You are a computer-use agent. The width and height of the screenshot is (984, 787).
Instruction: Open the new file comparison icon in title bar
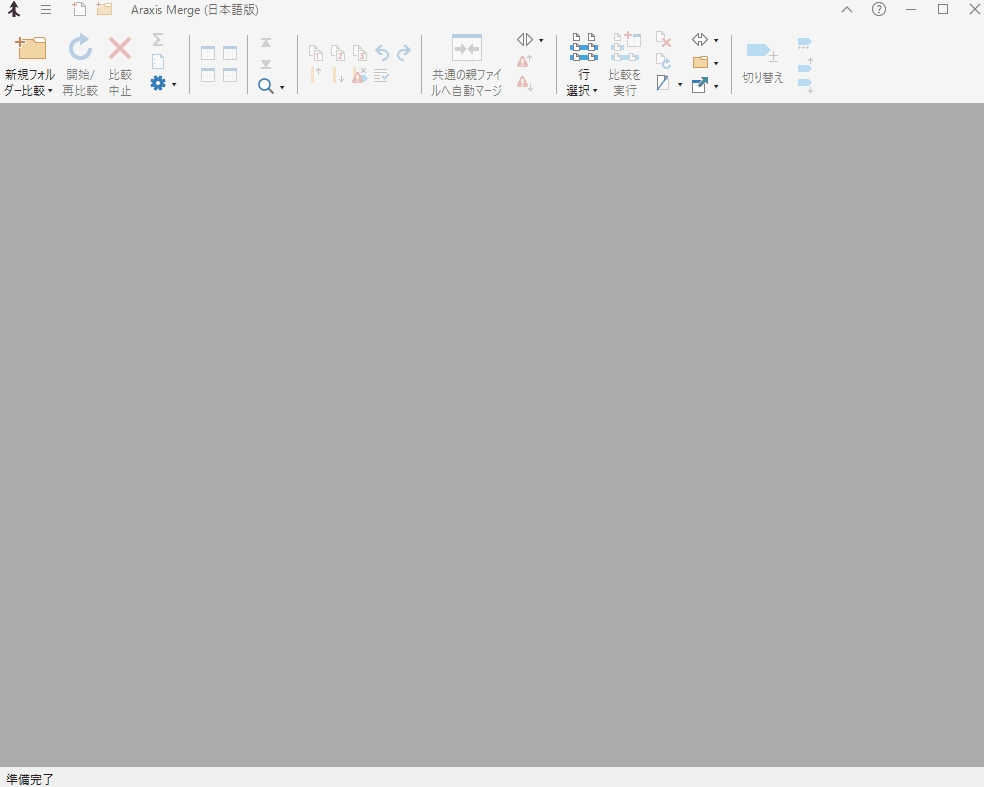click(80, 9)
